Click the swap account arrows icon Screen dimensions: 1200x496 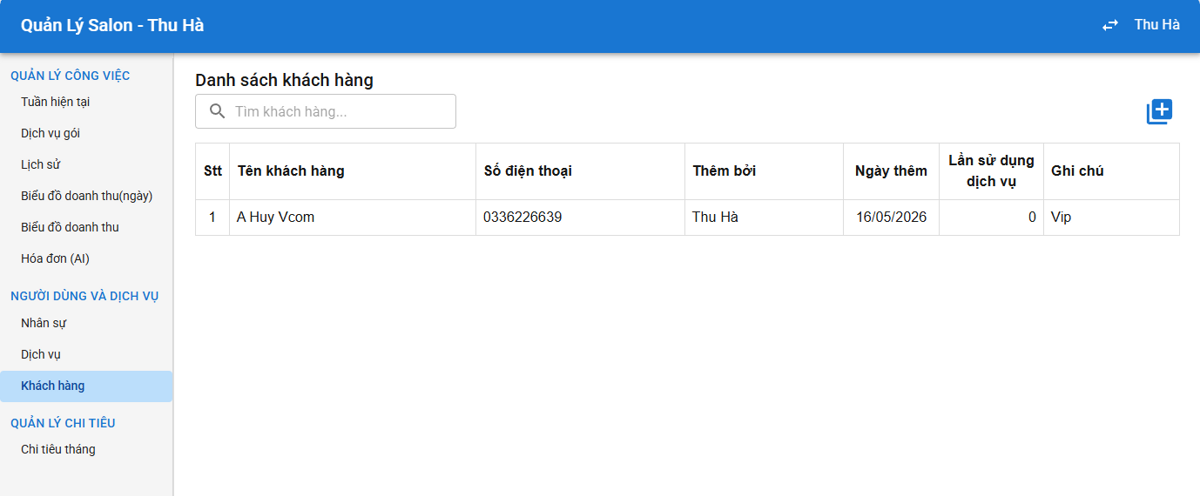coord(1110,26)
